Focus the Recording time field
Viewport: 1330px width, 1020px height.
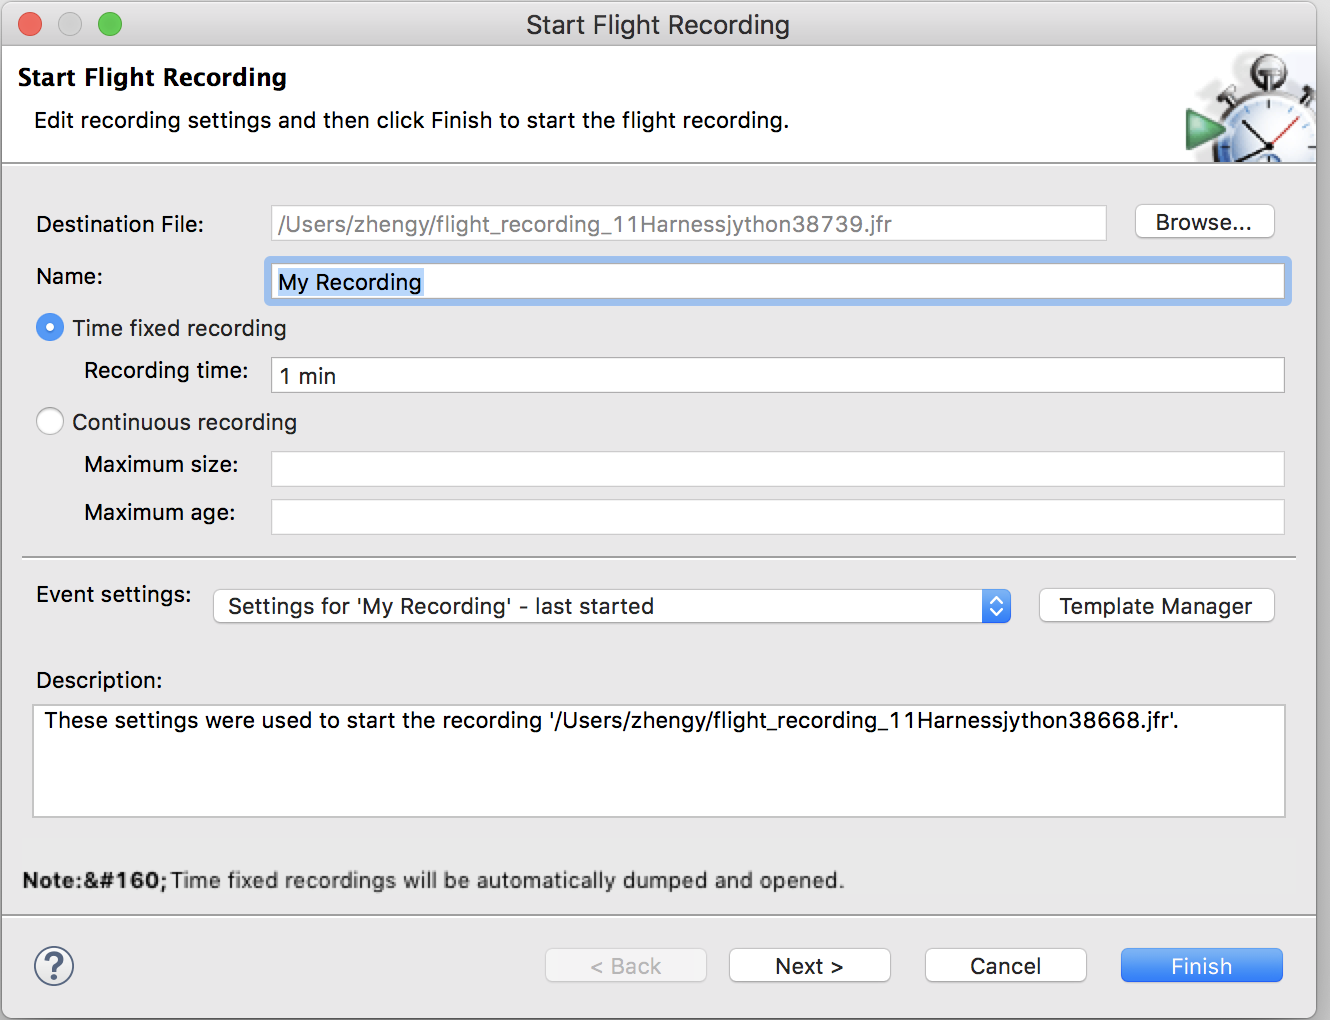click(x=777, y=376)
